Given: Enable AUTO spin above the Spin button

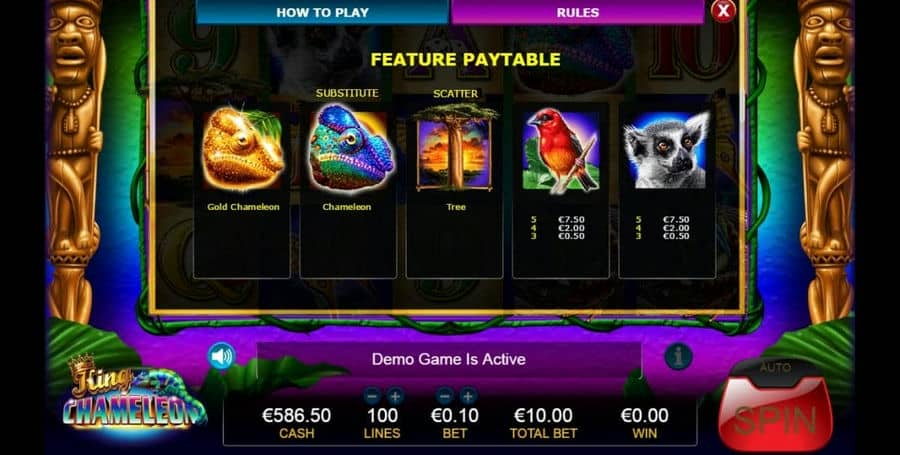Looking at the screenshot, I should [x=775, y=367].
